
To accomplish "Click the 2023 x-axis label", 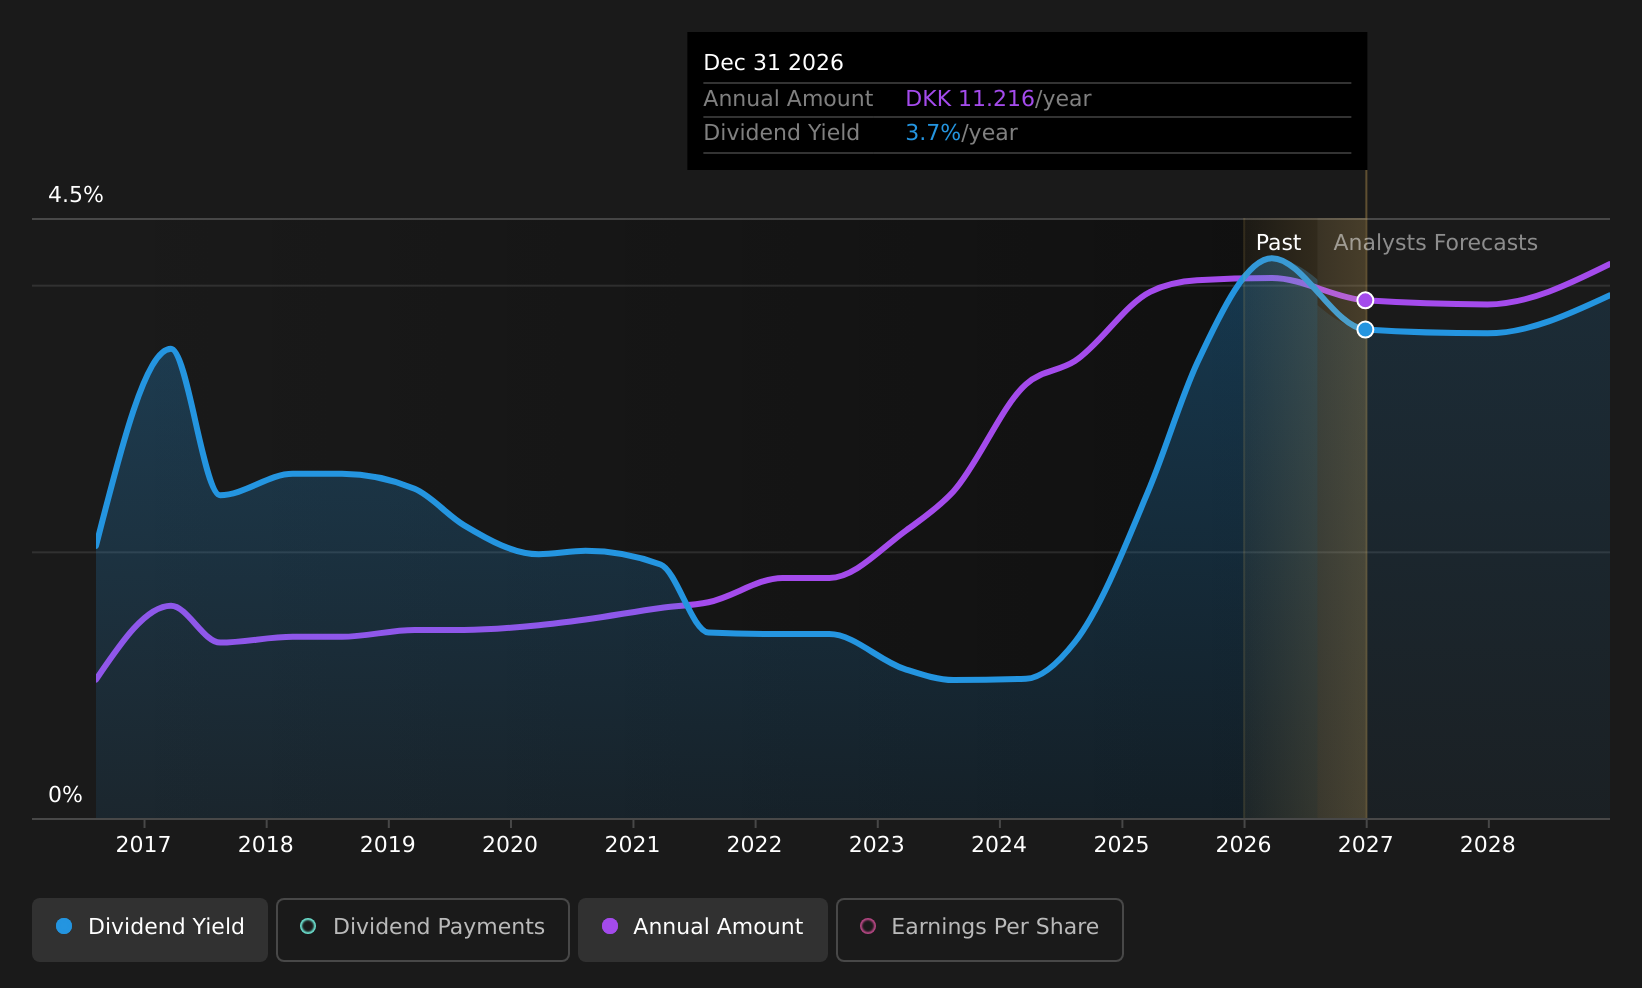I will click(877, 845).
